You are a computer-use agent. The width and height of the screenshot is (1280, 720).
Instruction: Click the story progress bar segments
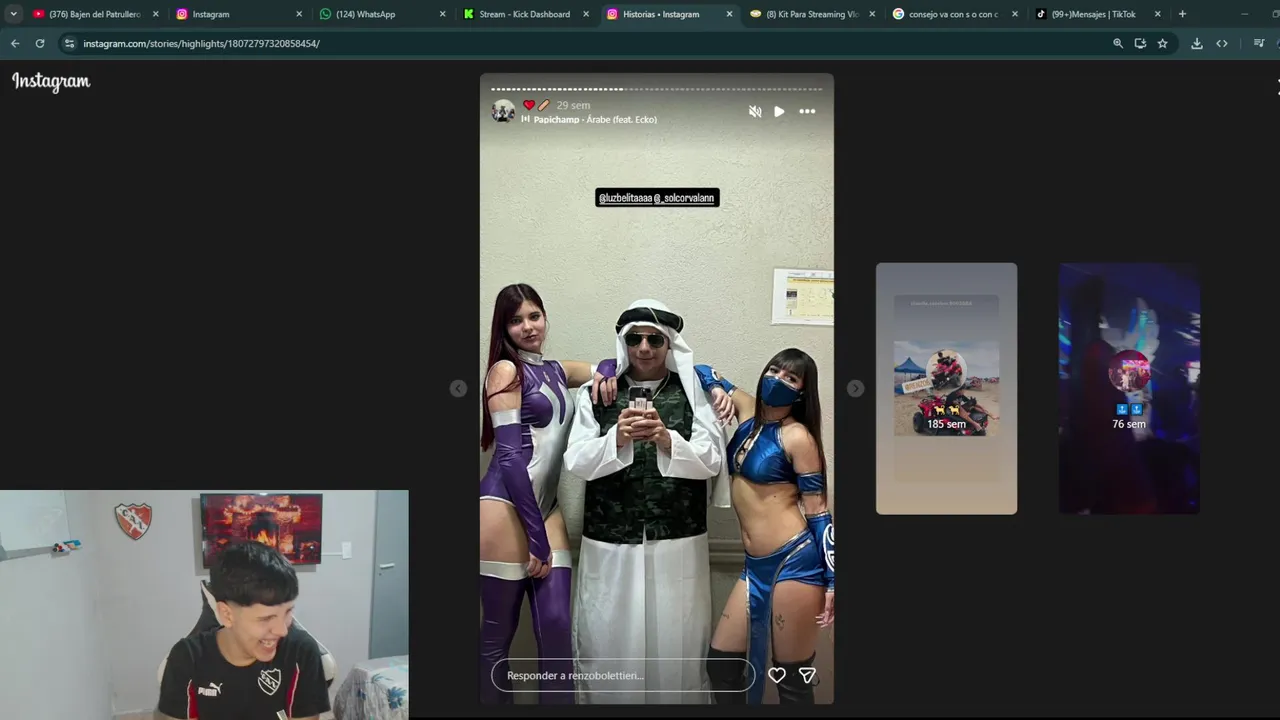pyautogui.click(x=656, y=89)
